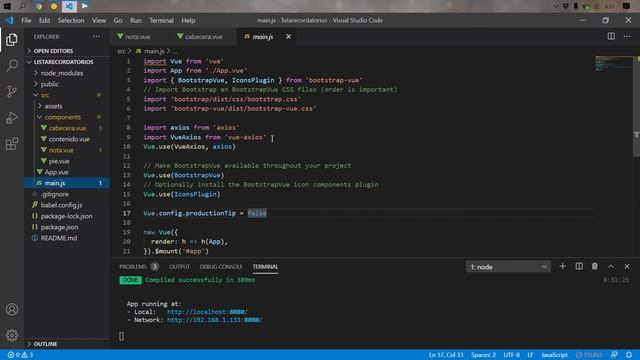
Task: Click the Windows Start button
Action: (x=7, y=6)
